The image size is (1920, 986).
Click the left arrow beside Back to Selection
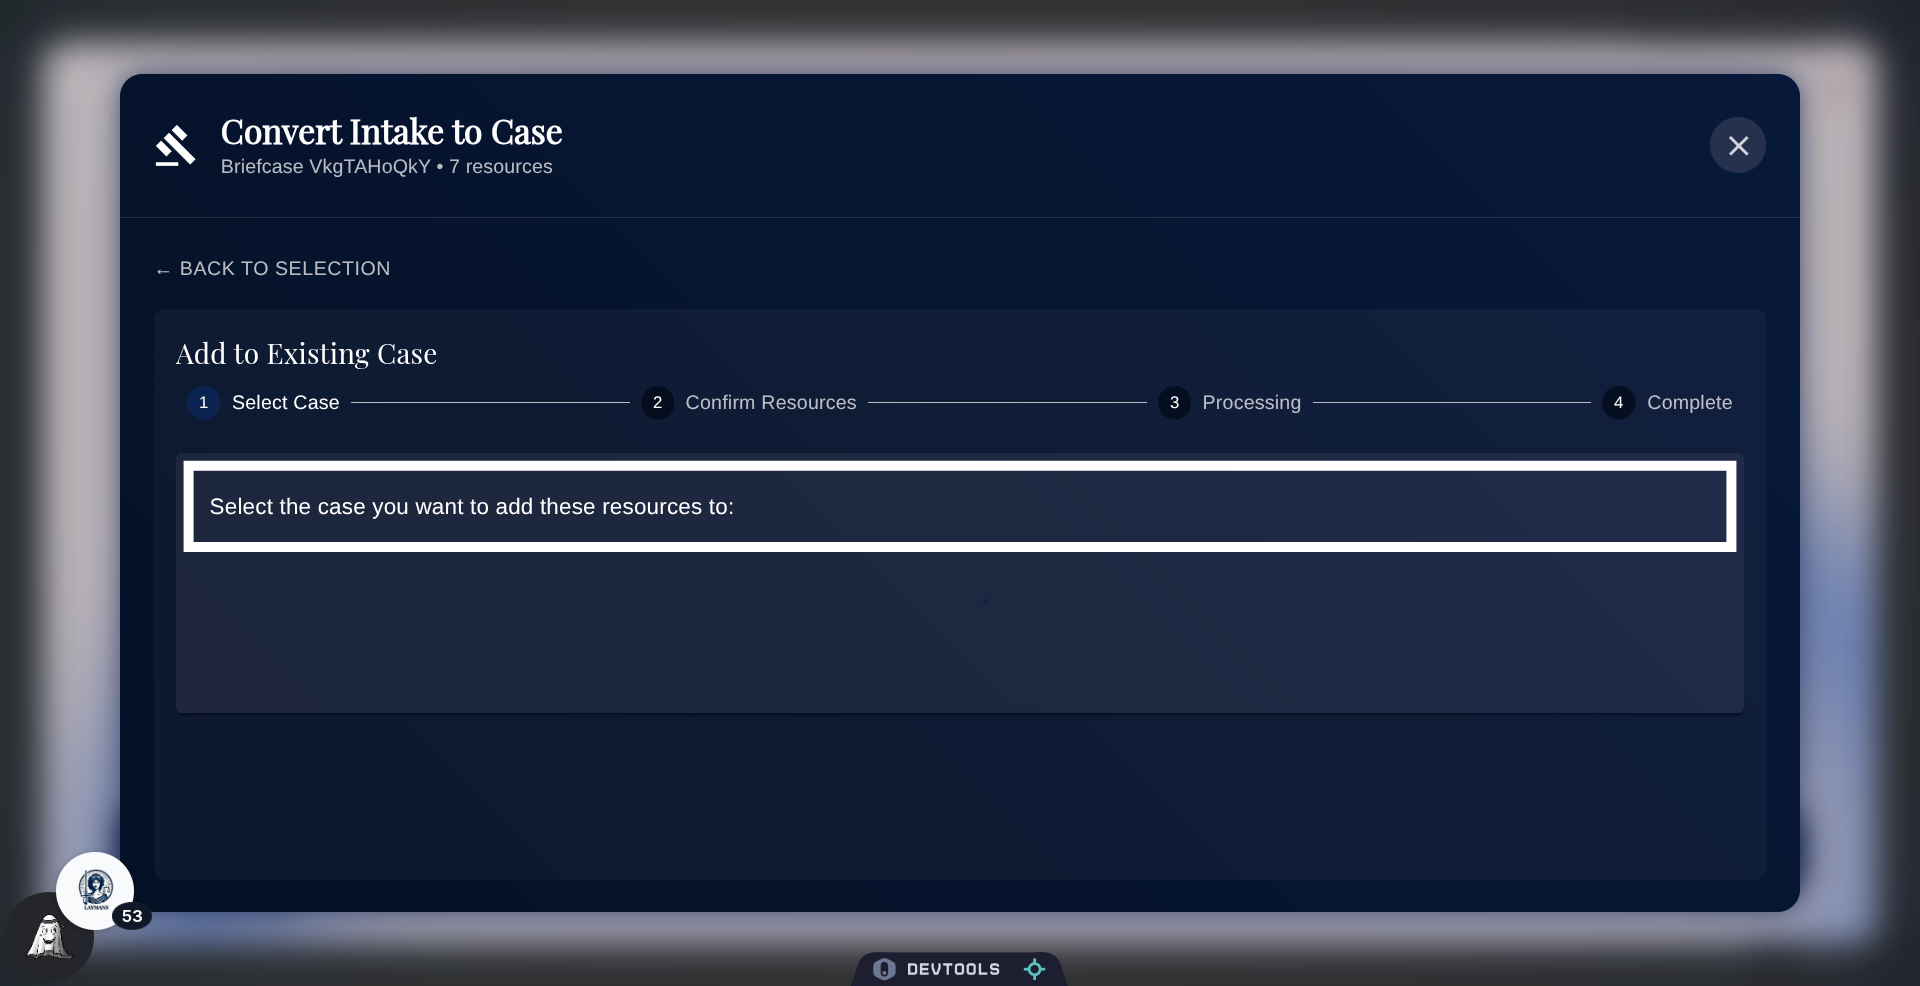tap(164, 269)
